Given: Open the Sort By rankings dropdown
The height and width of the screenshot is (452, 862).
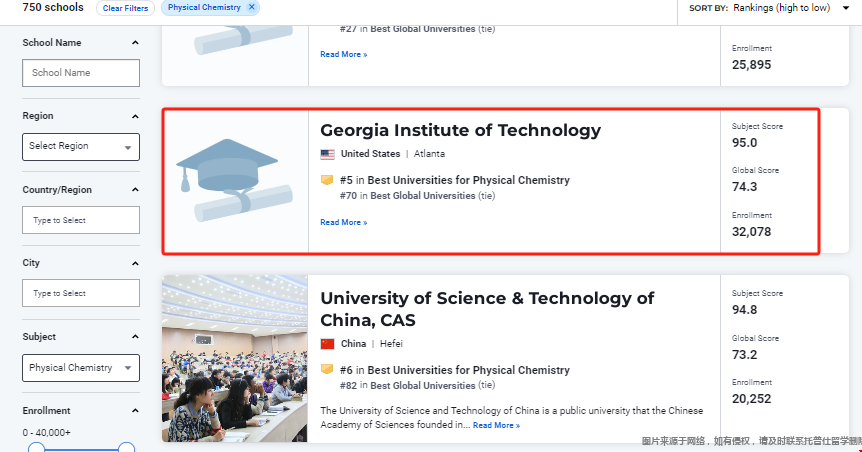Looking at the screenshot, I should click(x=792, y=8).
